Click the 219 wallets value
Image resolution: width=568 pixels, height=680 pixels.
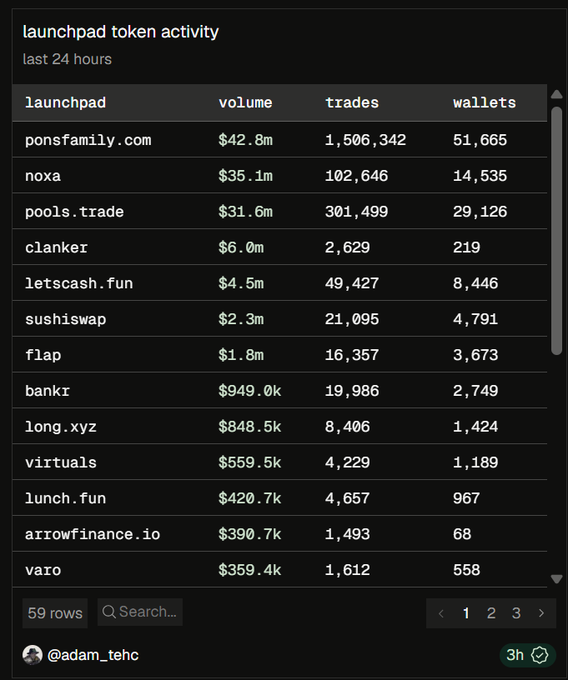pyautogui.click(x=467, y=248)
